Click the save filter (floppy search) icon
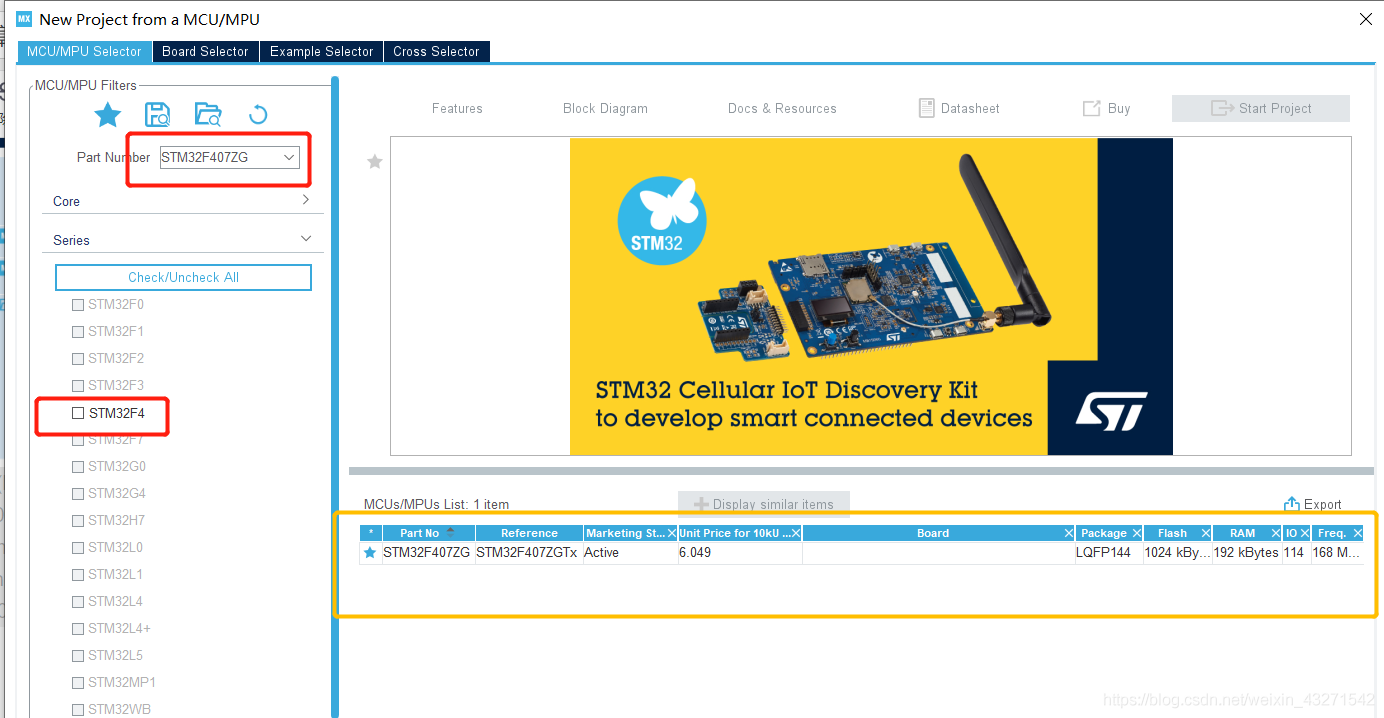The width and height of the screenshot is (1384, 718). coord(158,114)
